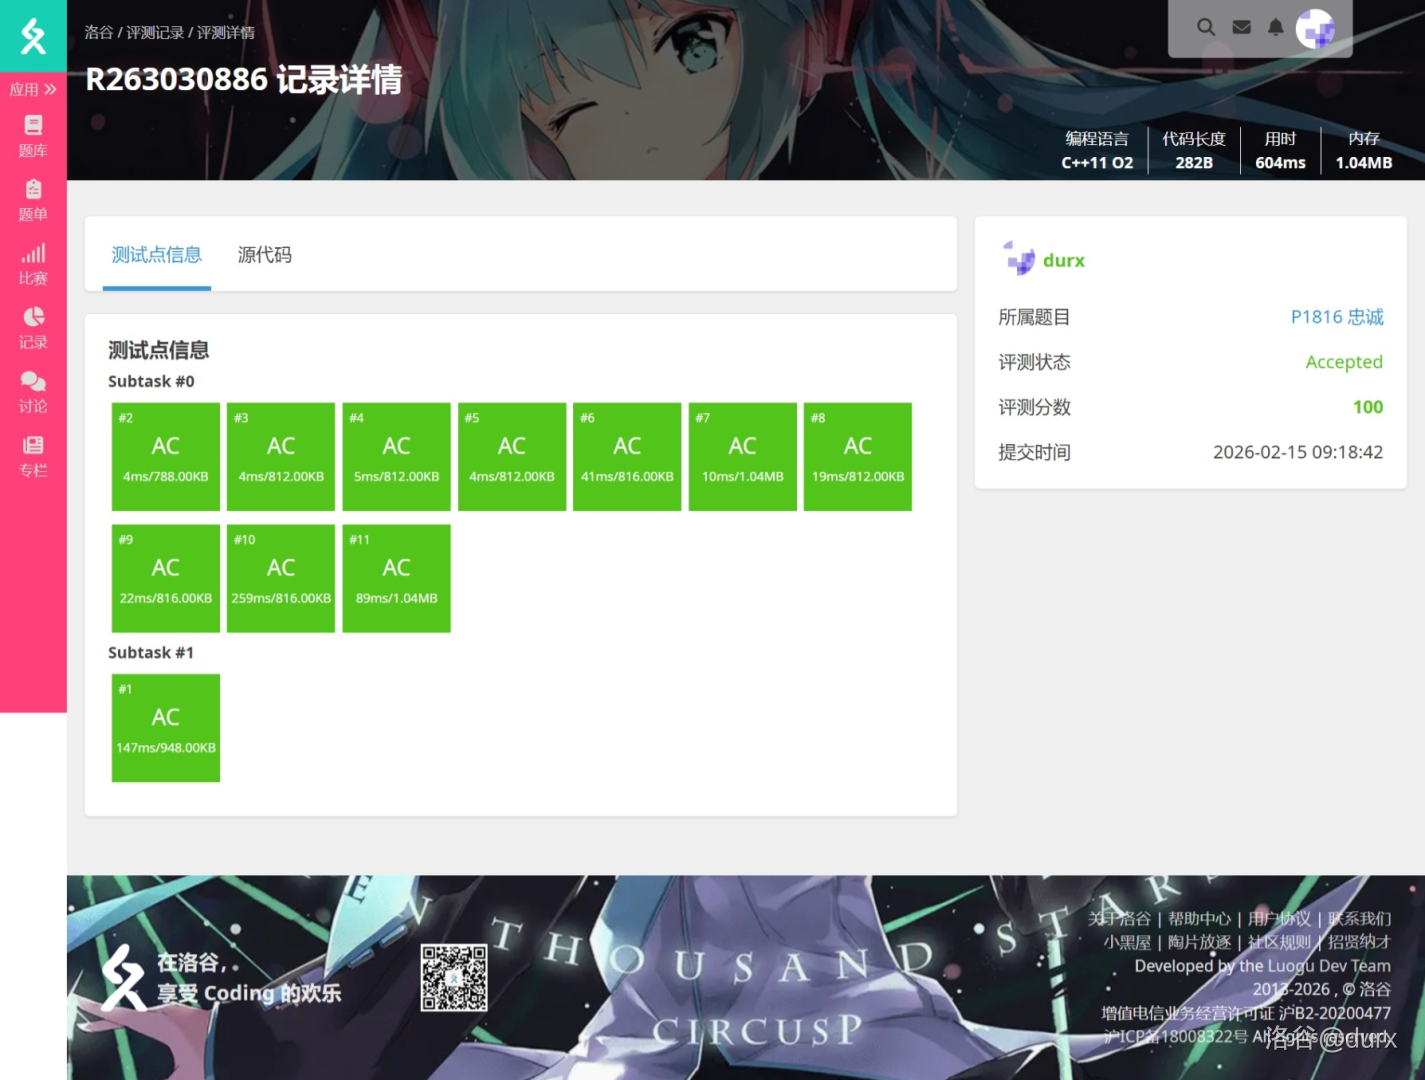Click the search magnifier icon

pos(1206,27)
